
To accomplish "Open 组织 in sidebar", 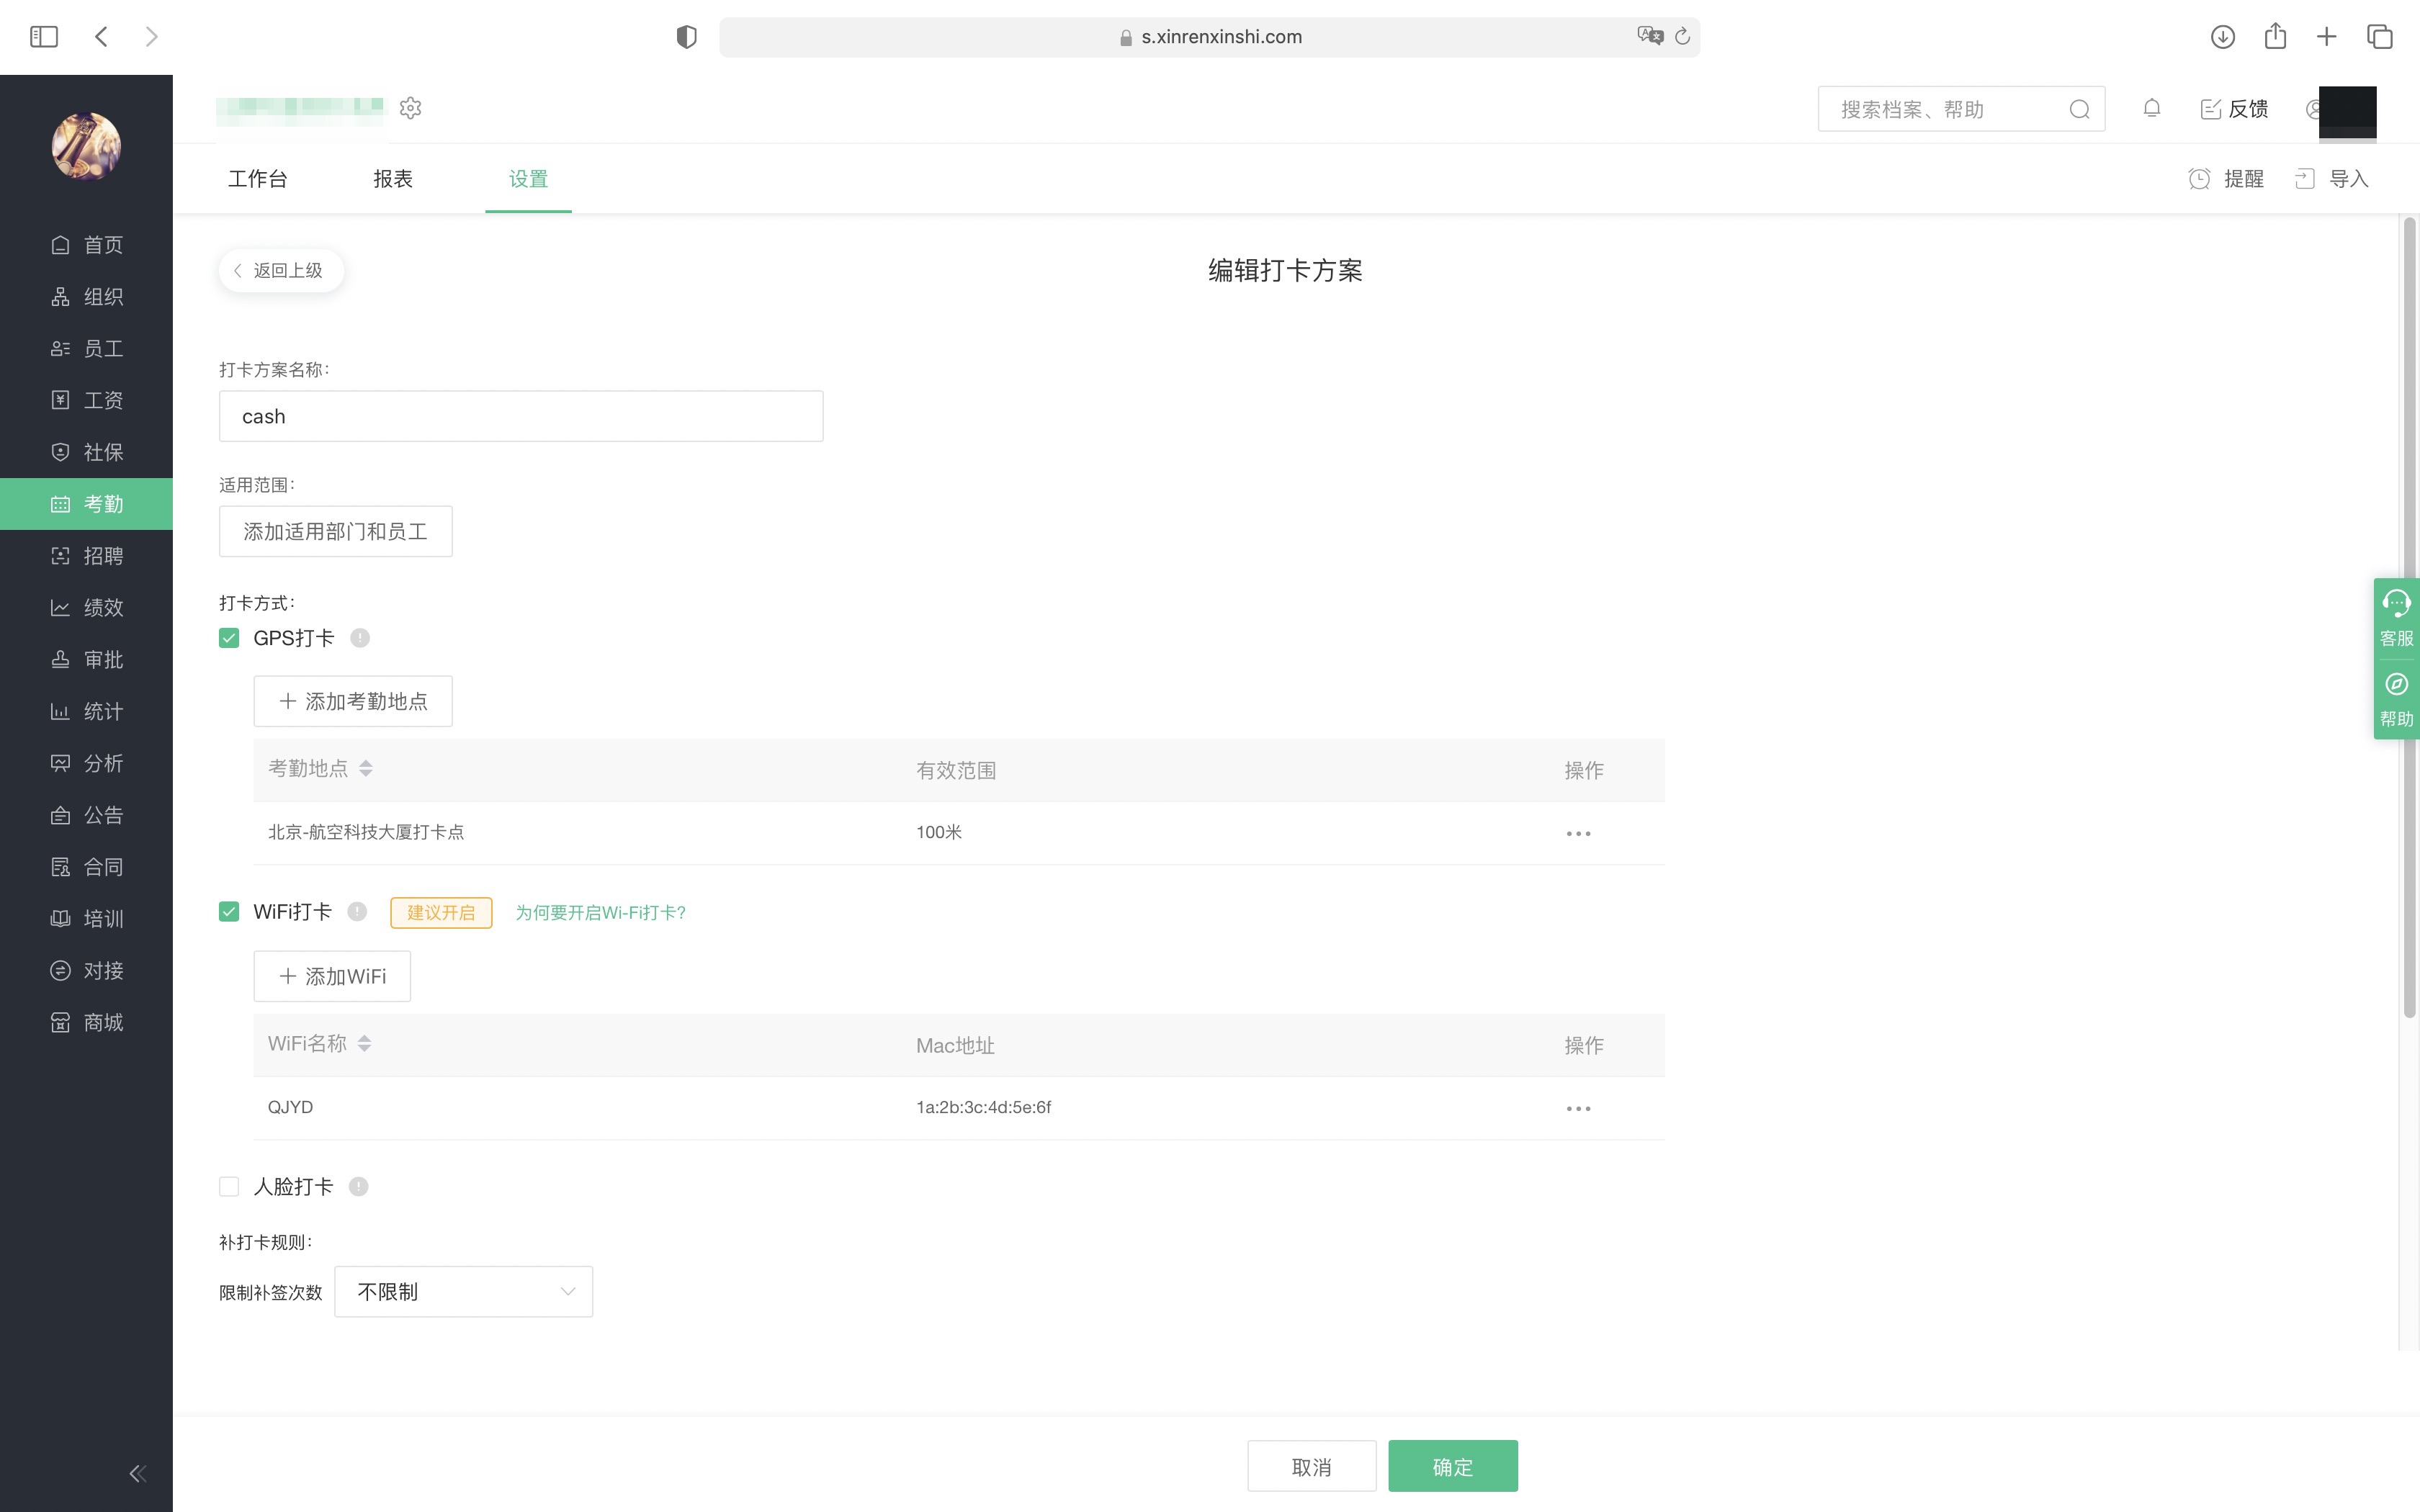I will (86, 297).
